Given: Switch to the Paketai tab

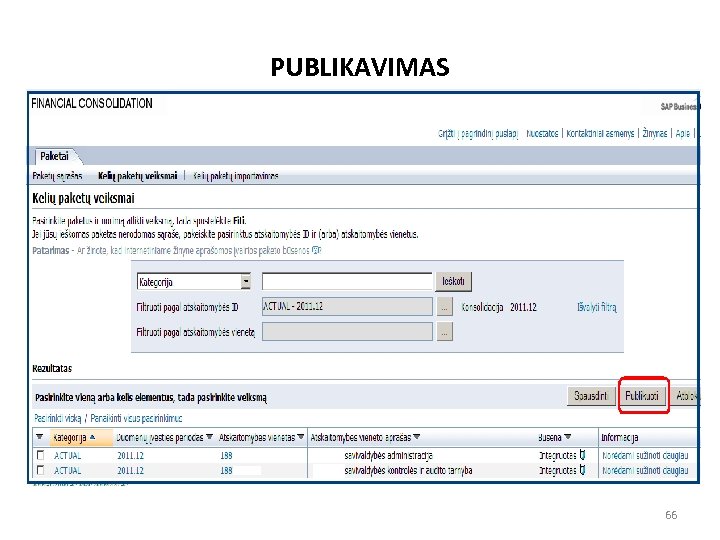Looking at the screenshot, I should (54, 156).
